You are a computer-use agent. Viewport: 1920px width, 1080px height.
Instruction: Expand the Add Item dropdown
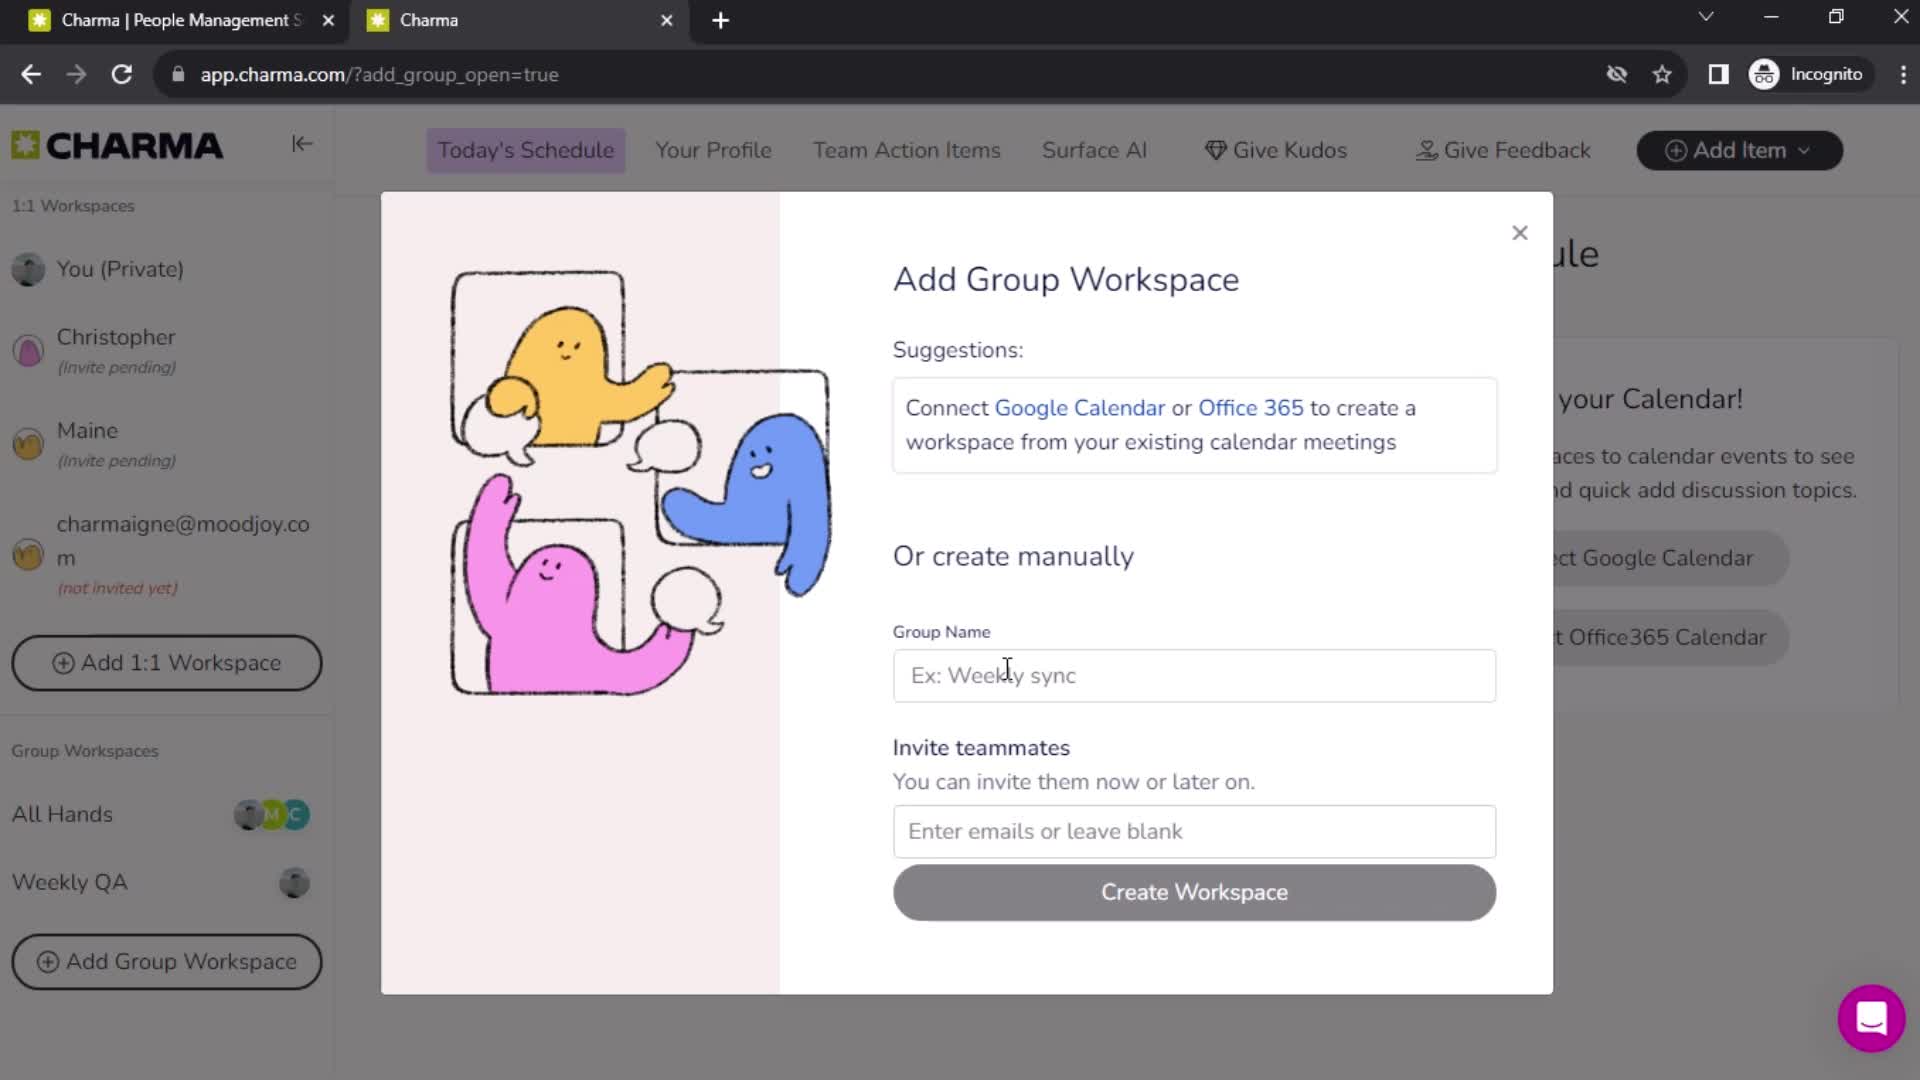1739,150
